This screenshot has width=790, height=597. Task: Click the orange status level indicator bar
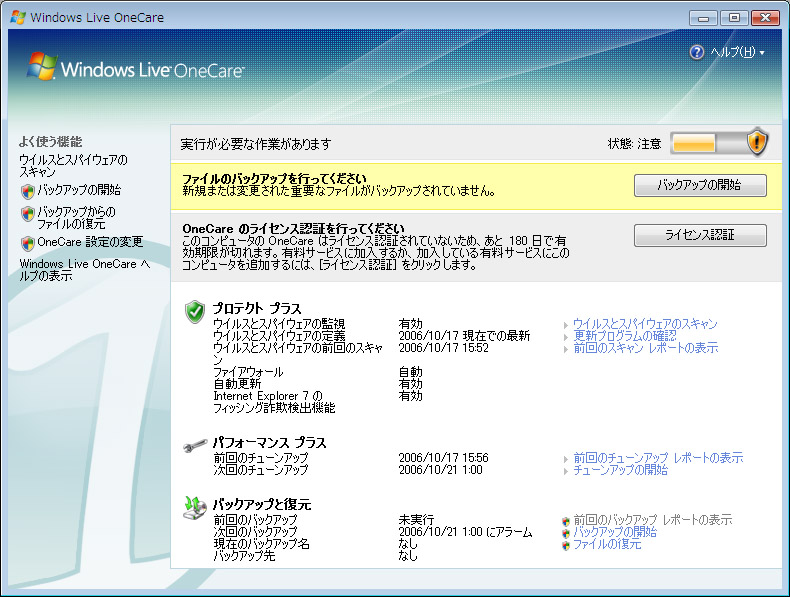coord(695,144)
